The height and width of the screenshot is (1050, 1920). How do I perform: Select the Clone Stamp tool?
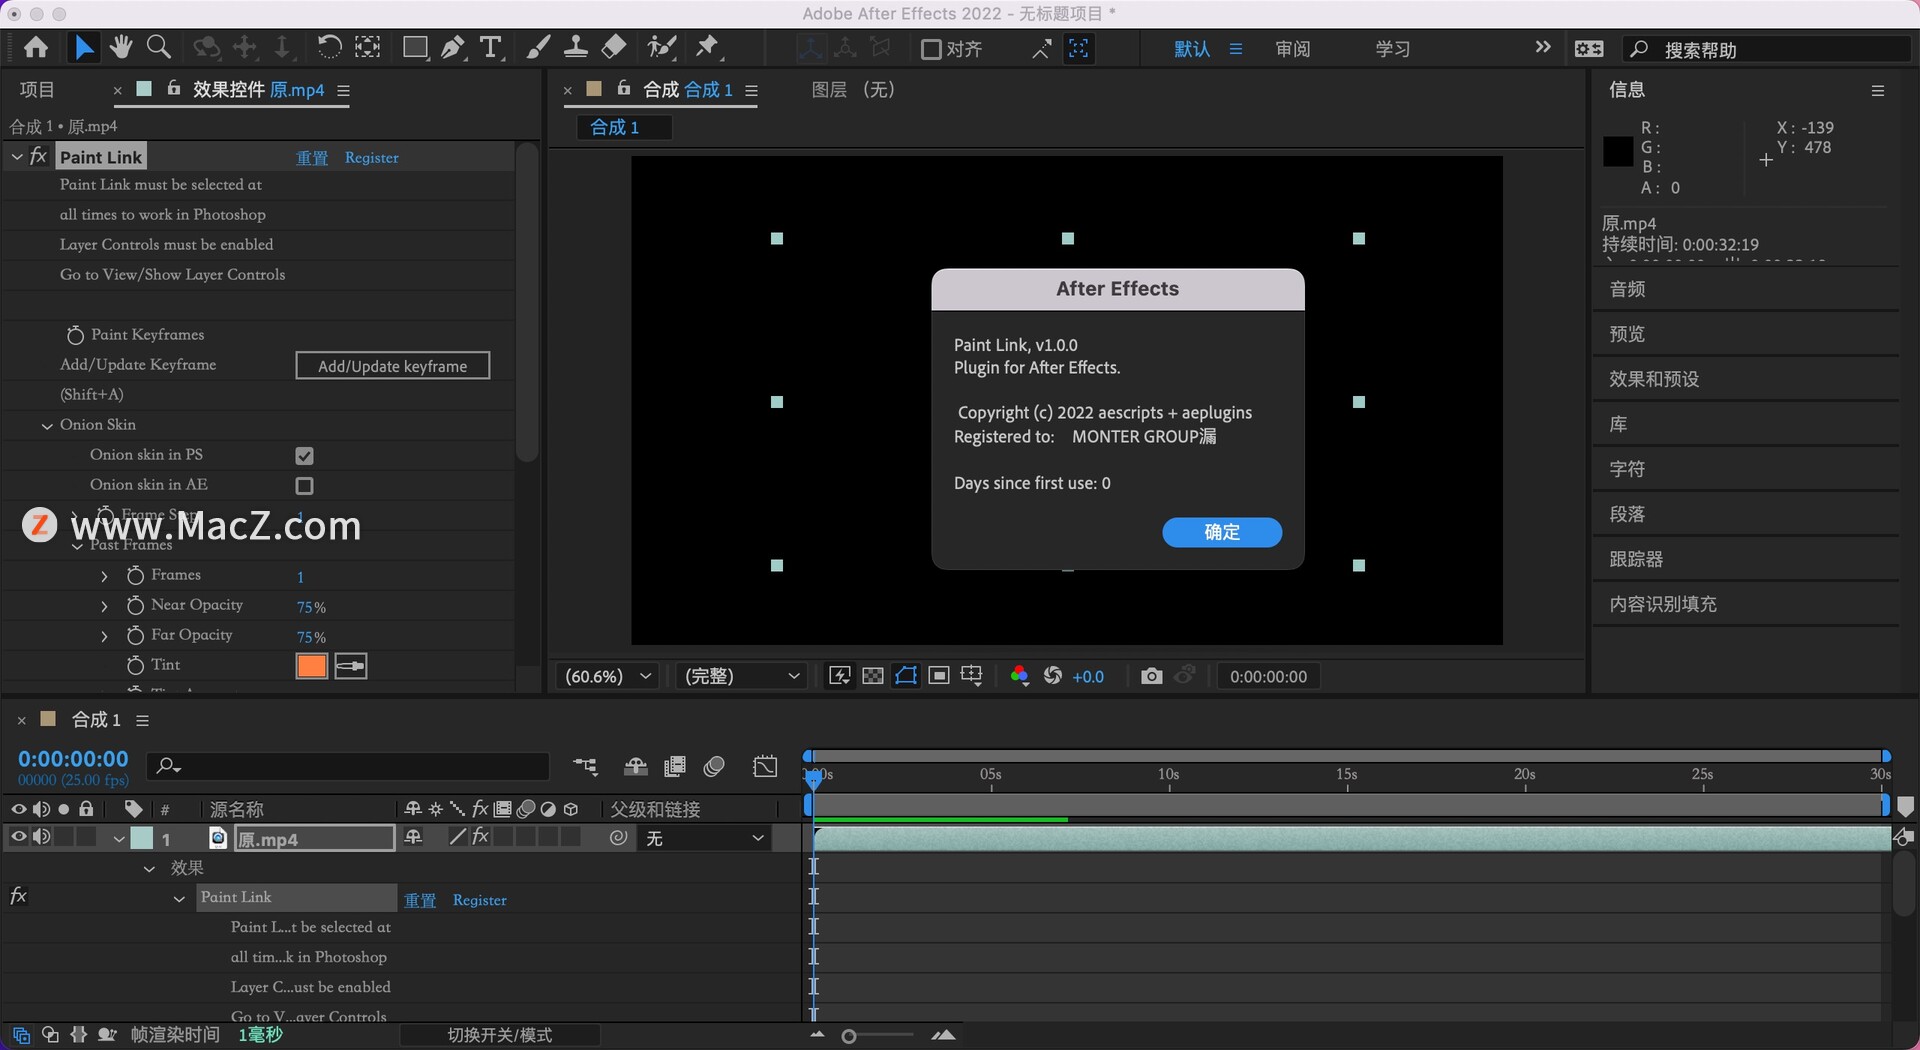576,47
